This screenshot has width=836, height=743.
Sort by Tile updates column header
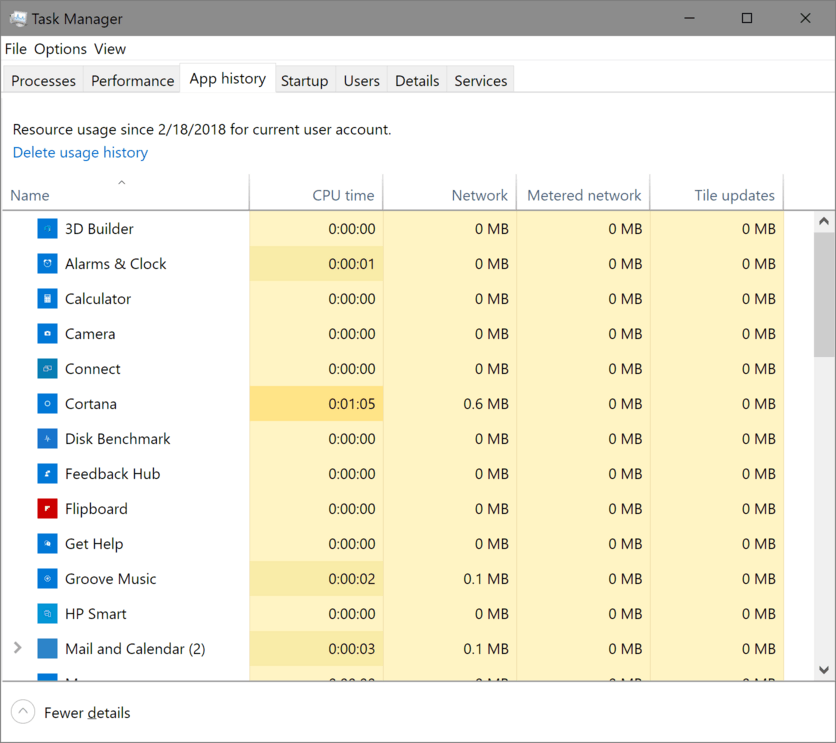717,192
